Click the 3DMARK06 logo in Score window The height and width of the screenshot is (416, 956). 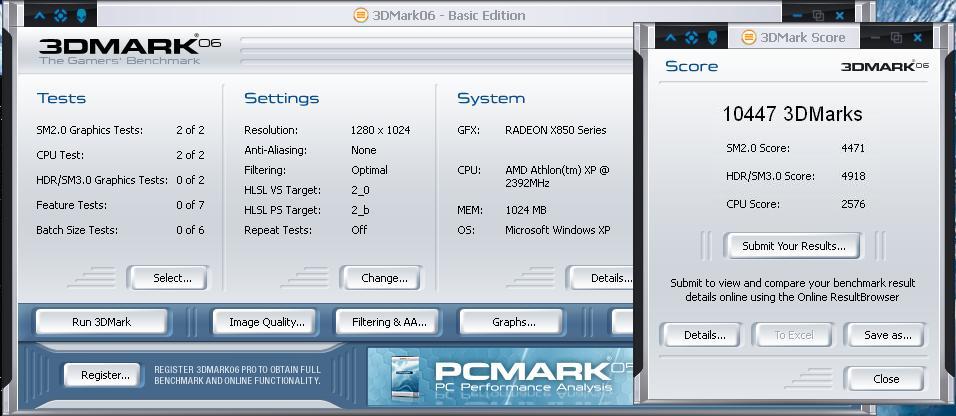pyautogui.click(x=885, y=66)
